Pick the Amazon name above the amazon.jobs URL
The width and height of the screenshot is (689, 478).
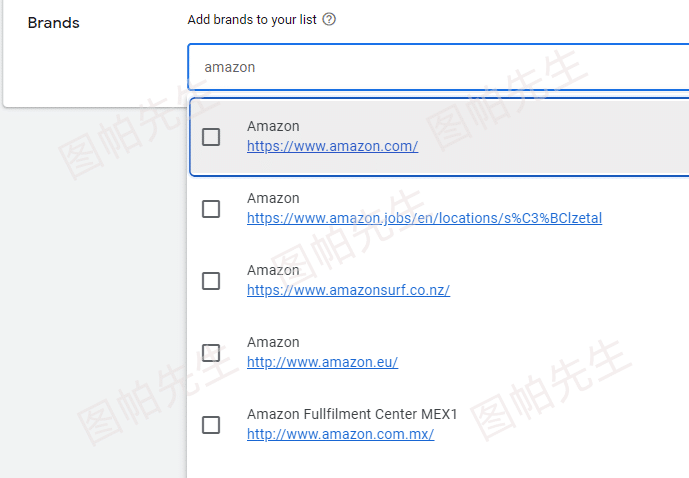[273, 198]
